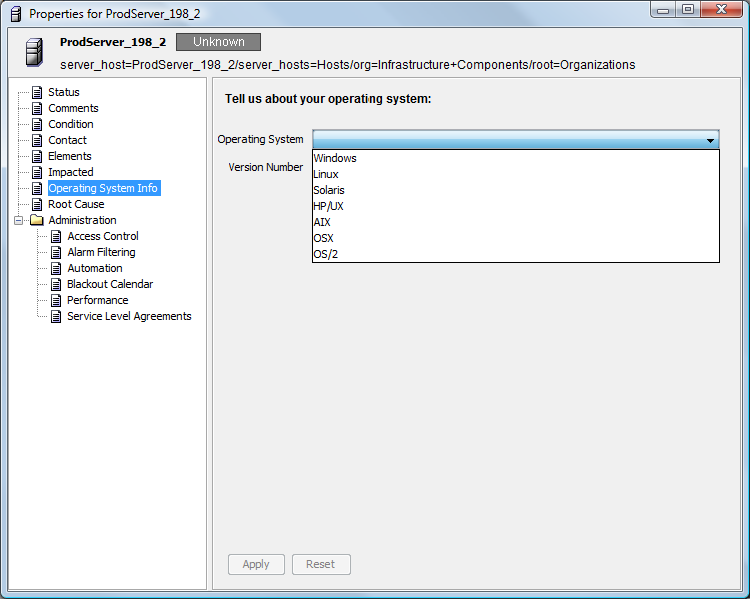This screenshot has width=750, height=599.
Task: Open the Performance page
Action: [x=98, y=300]
